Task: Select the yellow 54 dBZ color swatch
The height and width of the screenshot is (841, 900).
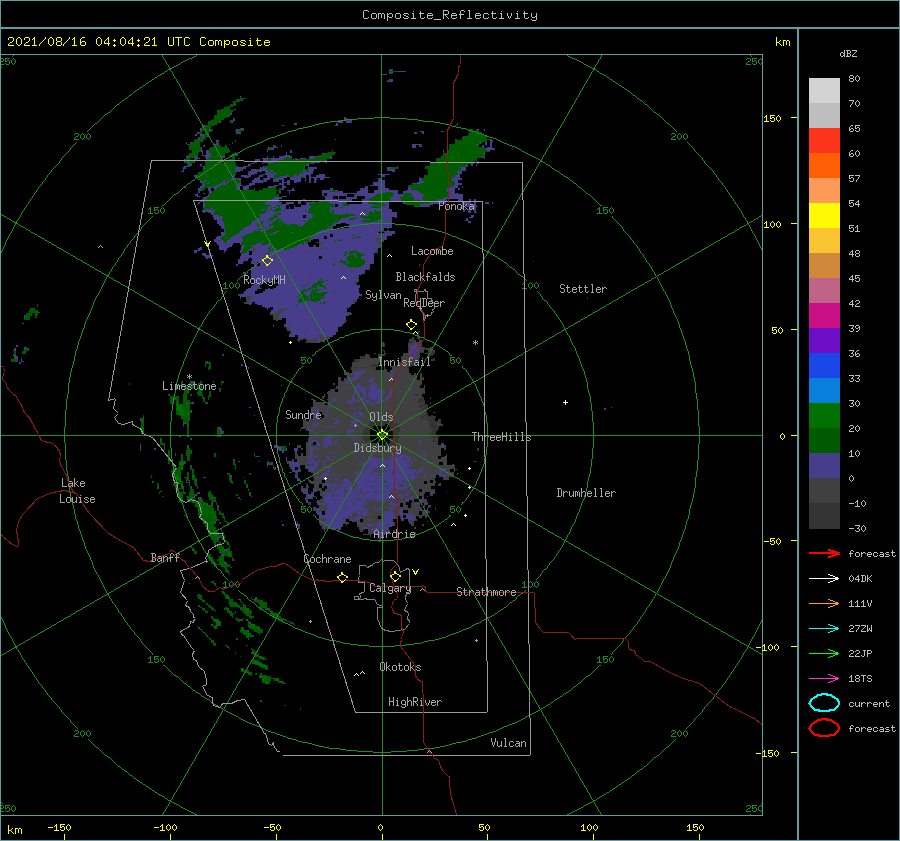Action: coord(824,215)
